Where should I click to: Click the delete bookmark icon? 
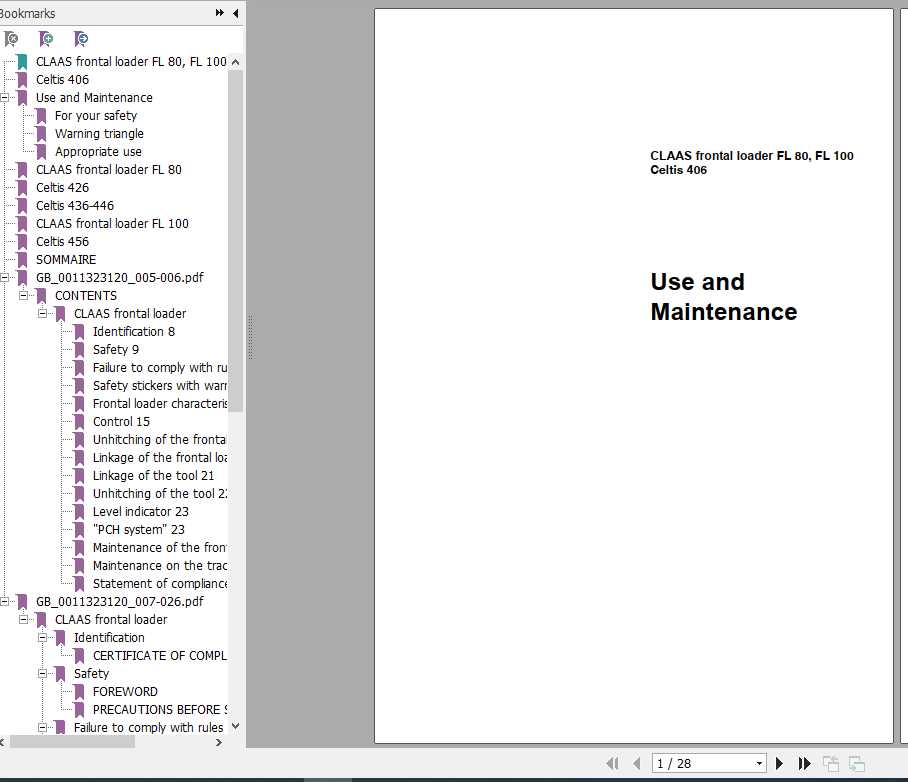point(11,39)
